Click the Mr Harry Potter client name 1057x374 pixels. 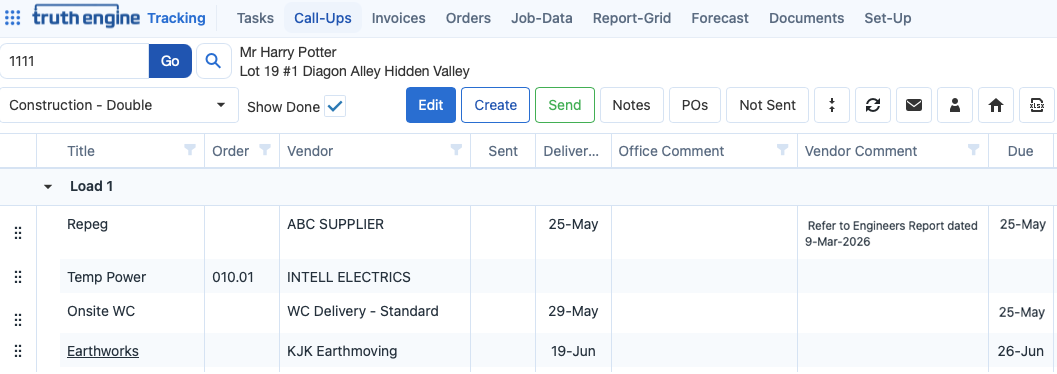[x=288, y=52]
